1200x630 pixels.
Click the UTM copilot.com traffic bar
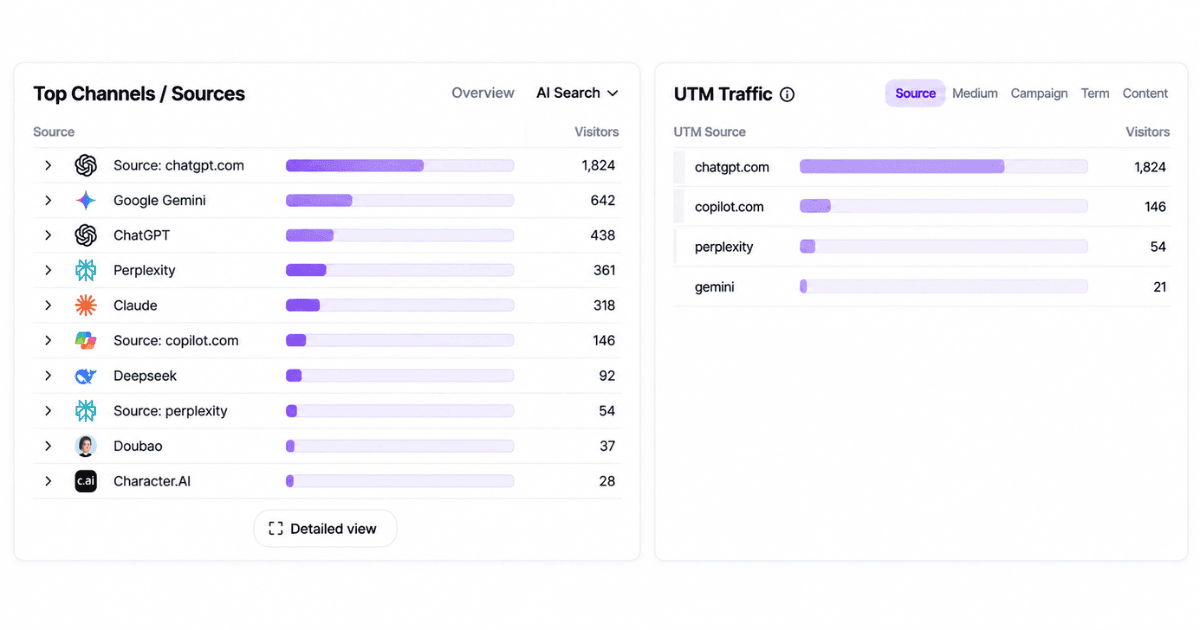pos(943,207)
